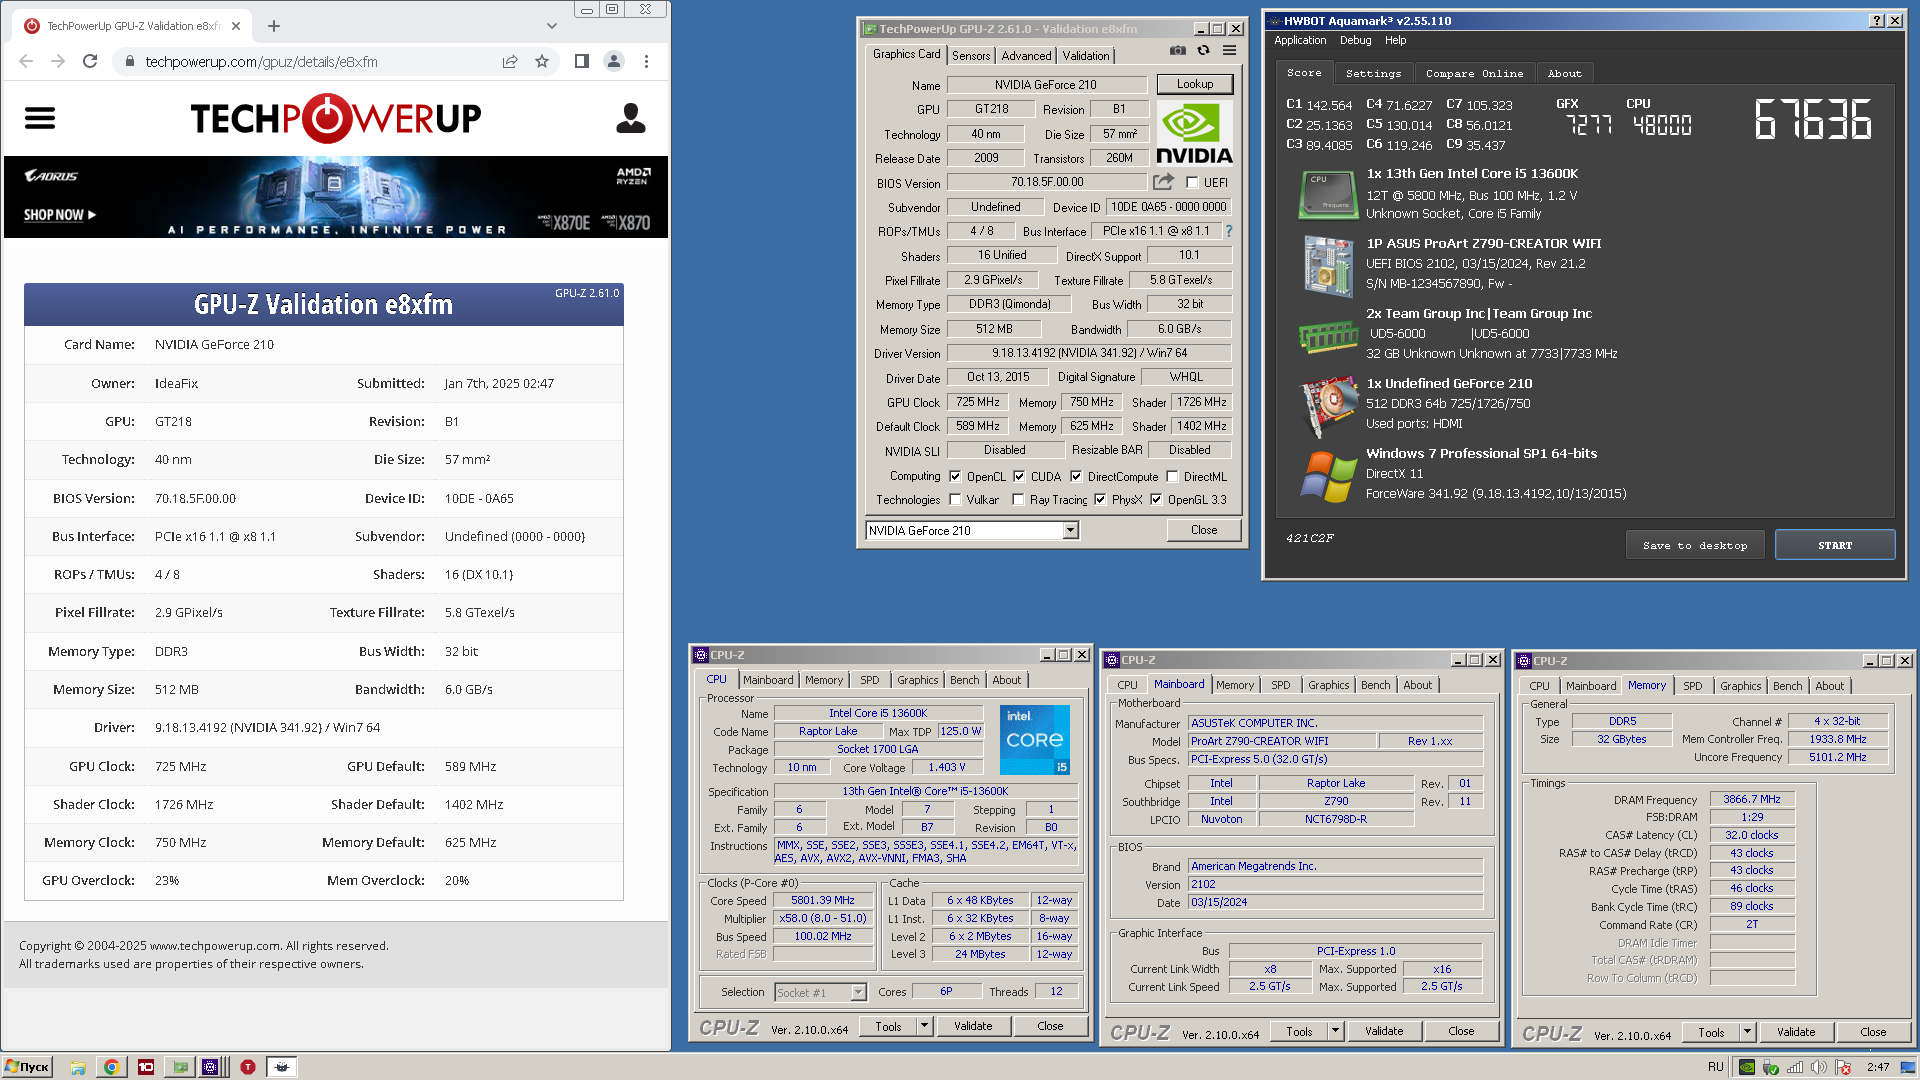
Task: Toggle the Ray Tracing checkbox
Action: click(x=1018, y=500)
